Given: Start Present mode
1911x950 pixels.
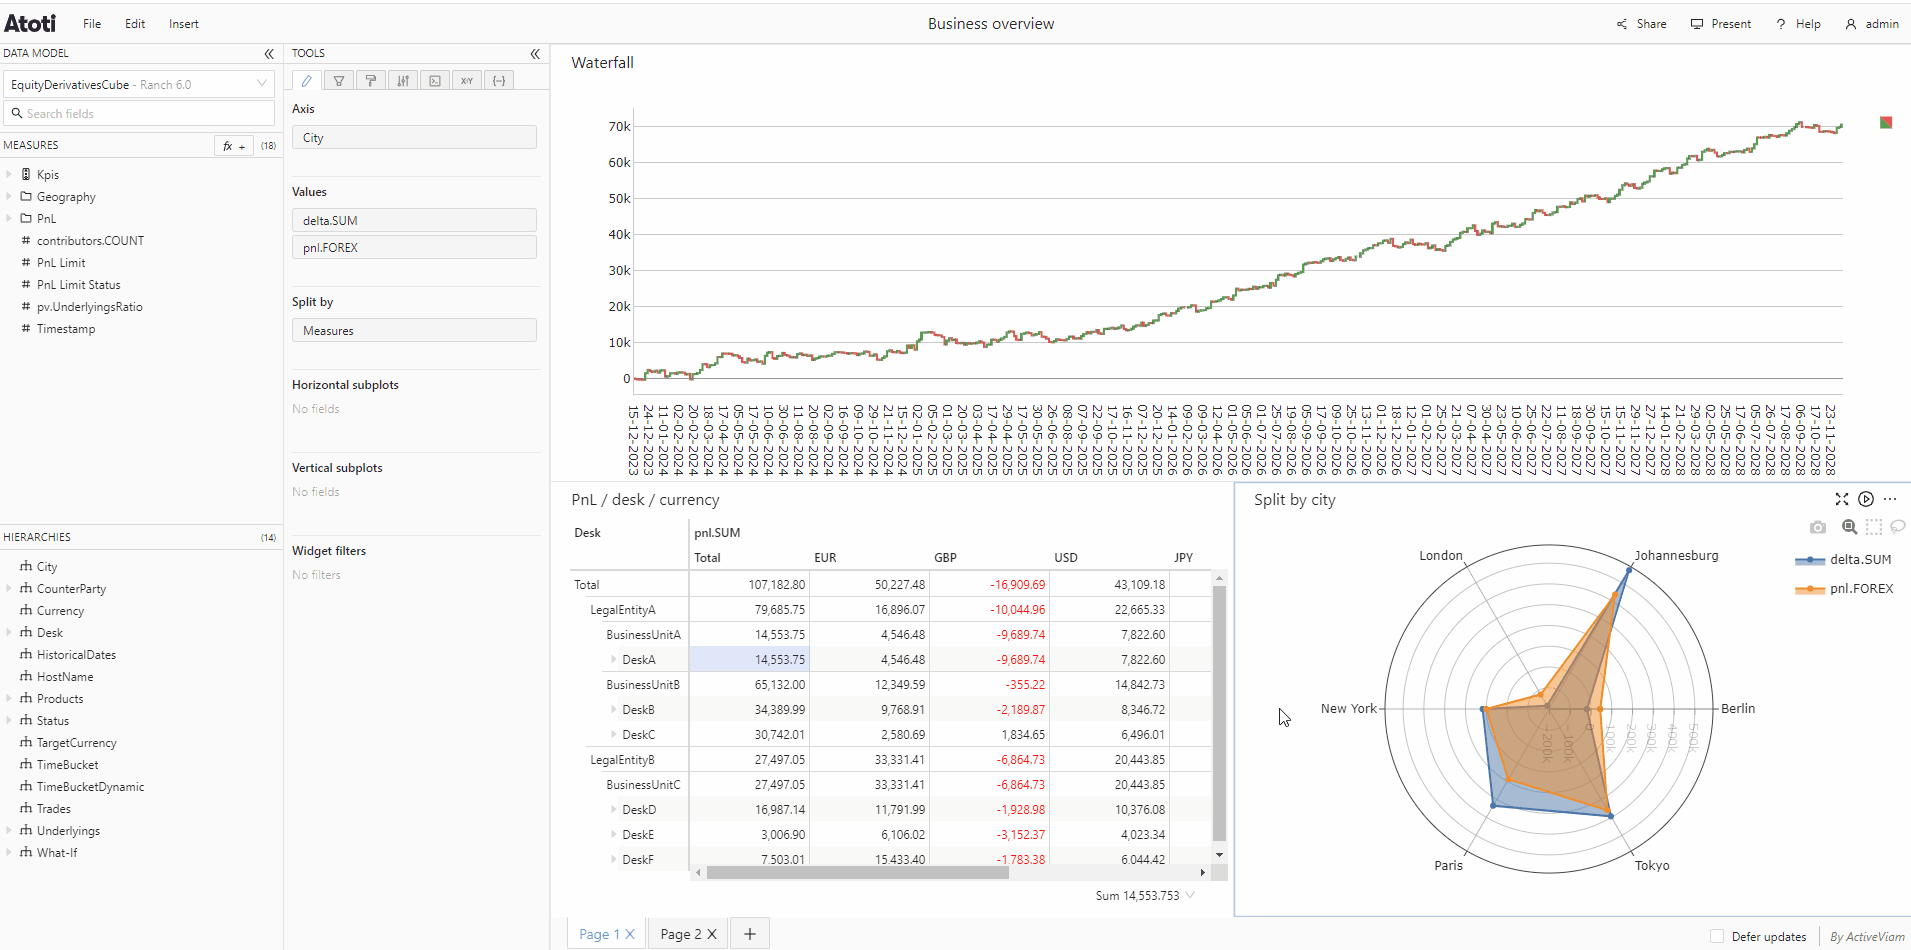Looking at the screenshot, I should [1721, 24].
